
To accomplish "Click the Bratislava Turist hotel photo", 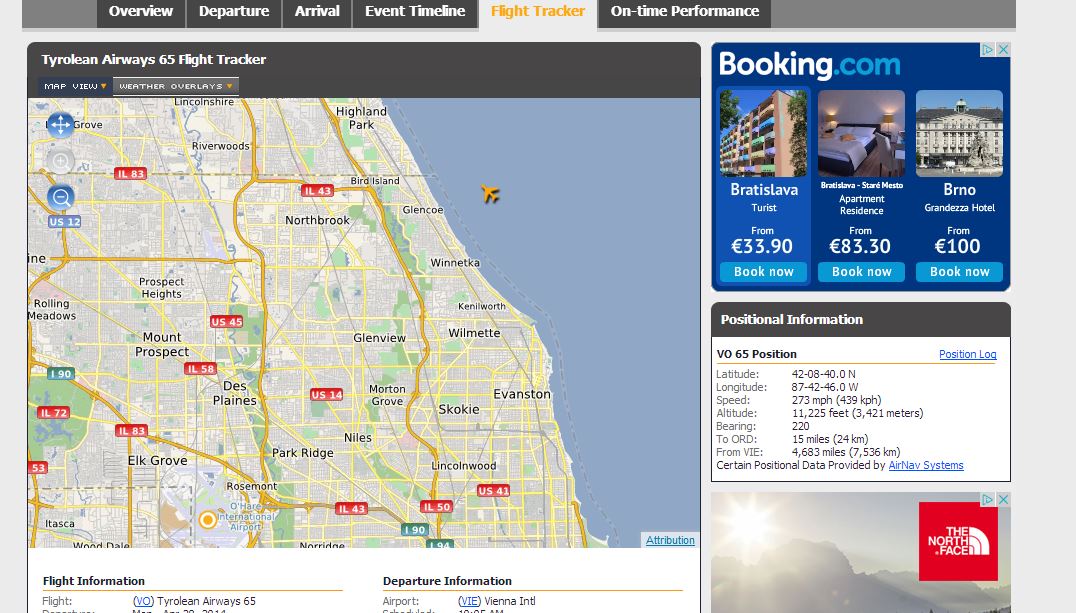I will pyautogui.click(x=764, y=134).
